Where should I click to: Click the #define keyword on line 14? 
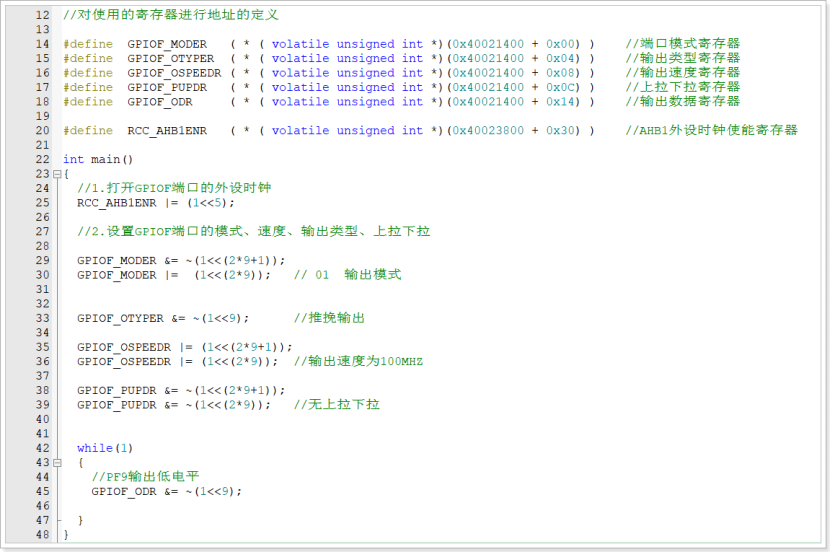click(x=88, y=44)
